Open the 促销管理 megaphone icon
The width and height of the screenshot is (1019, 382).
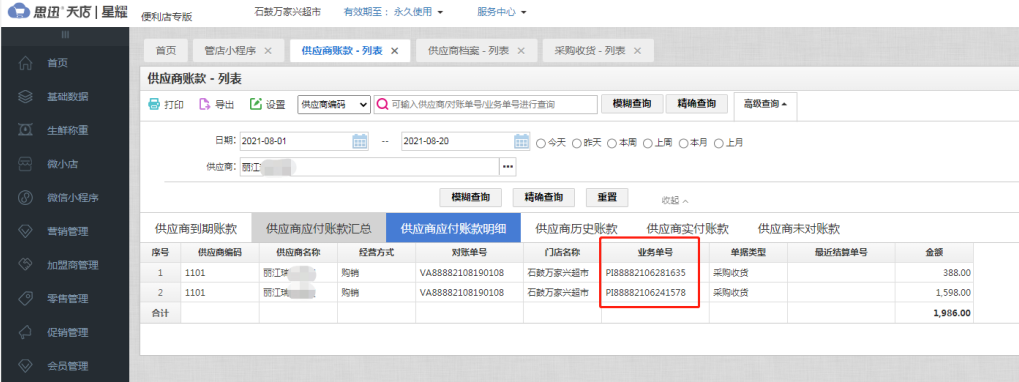(25, 332)
